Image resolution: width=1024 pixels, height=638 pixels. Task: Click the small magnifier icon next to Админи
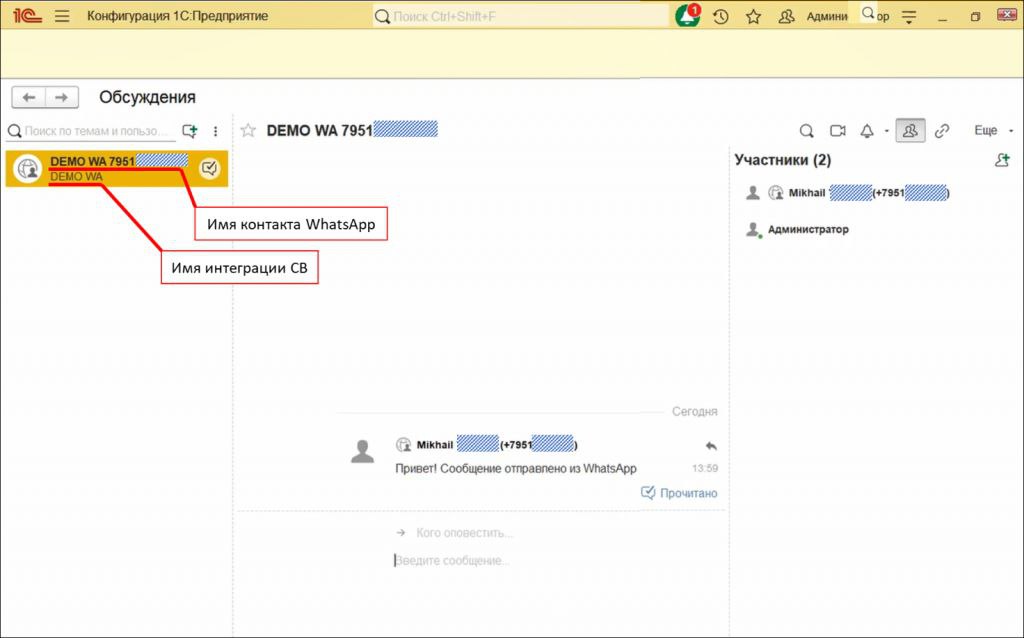pos(868,13)
